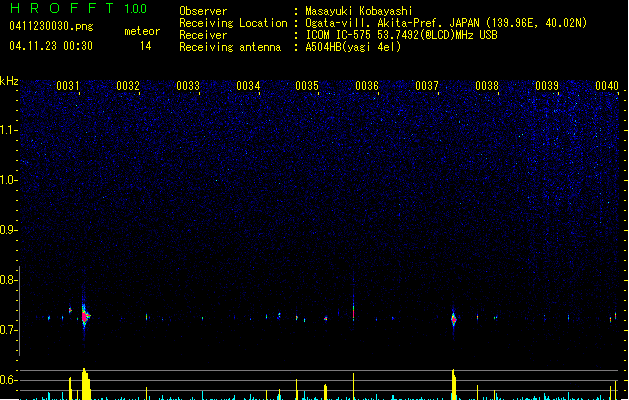Click the version number 1.00
Image resolution: width=629 pixels, height=400 pixels.
(136, 8)
